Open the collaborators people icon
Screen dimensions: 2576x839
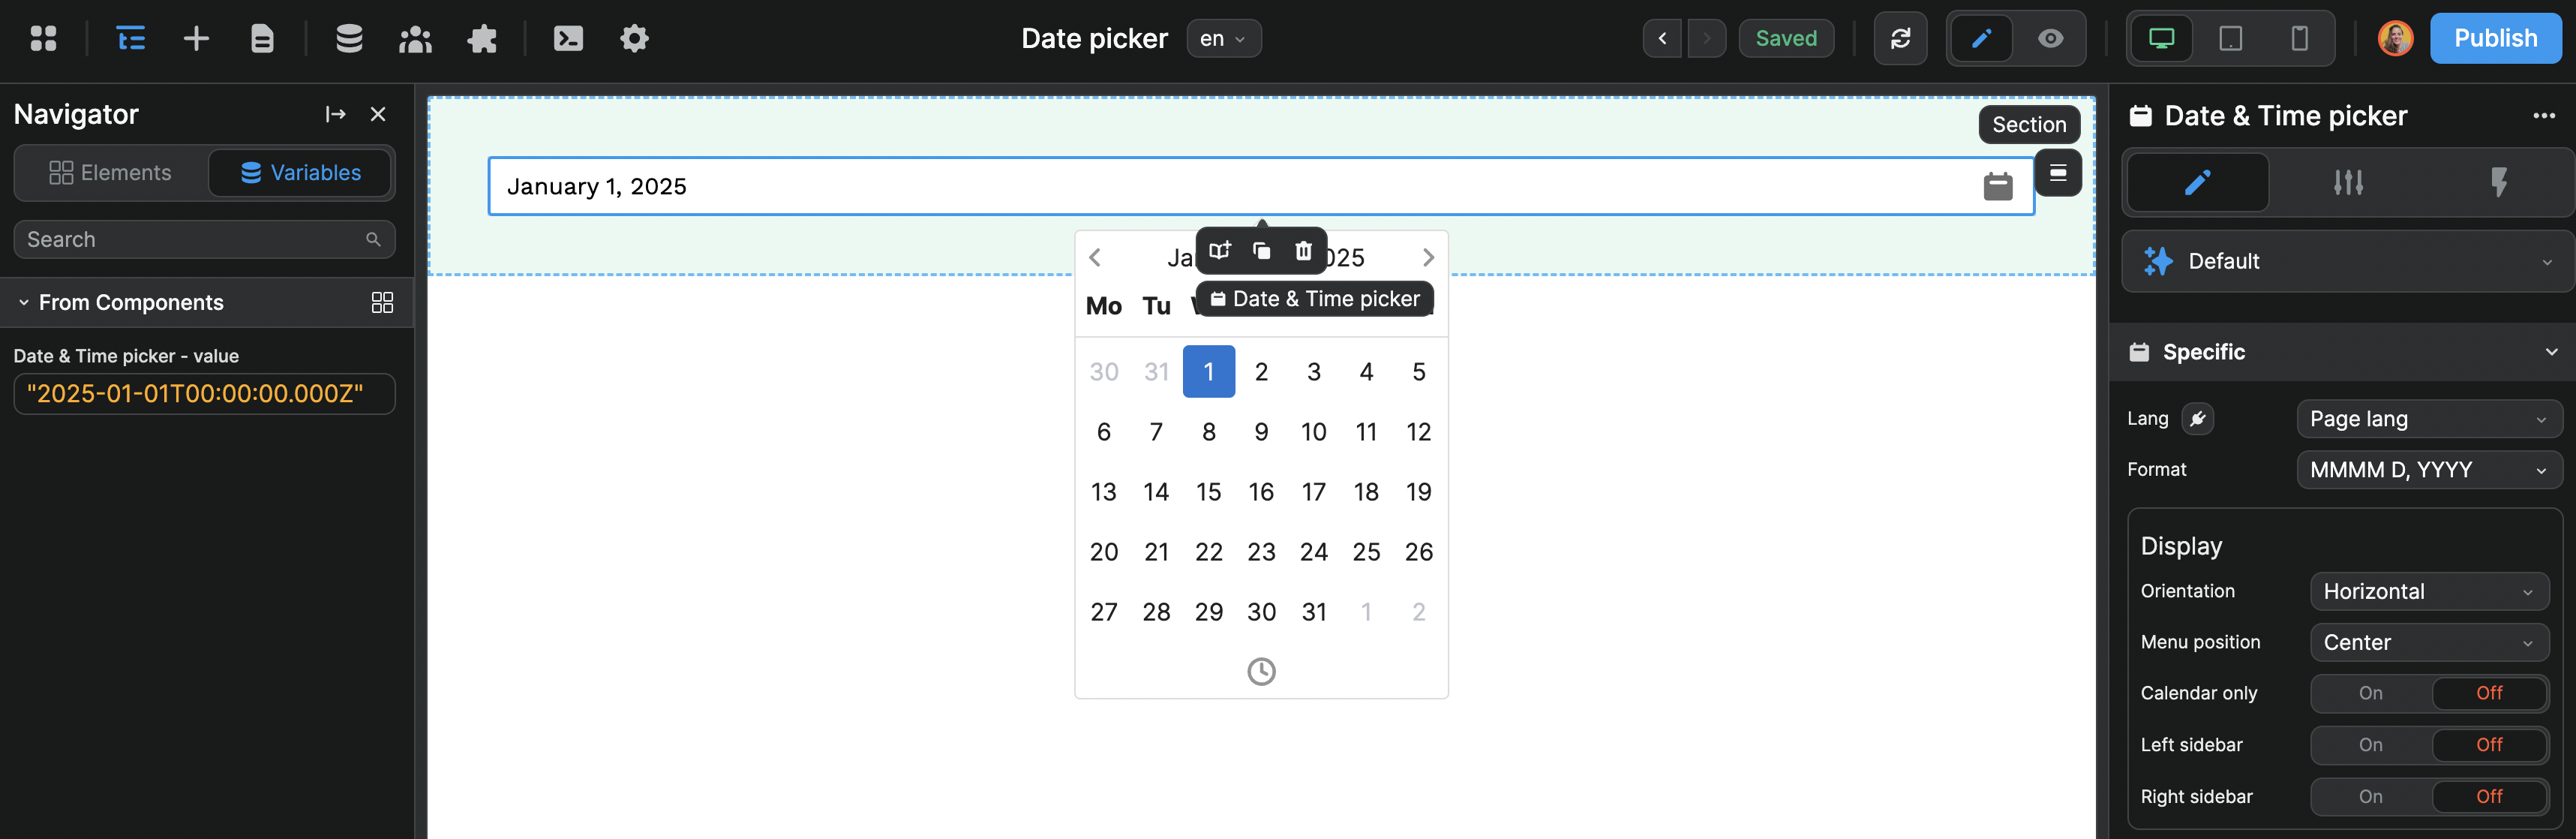click(415, 38)
